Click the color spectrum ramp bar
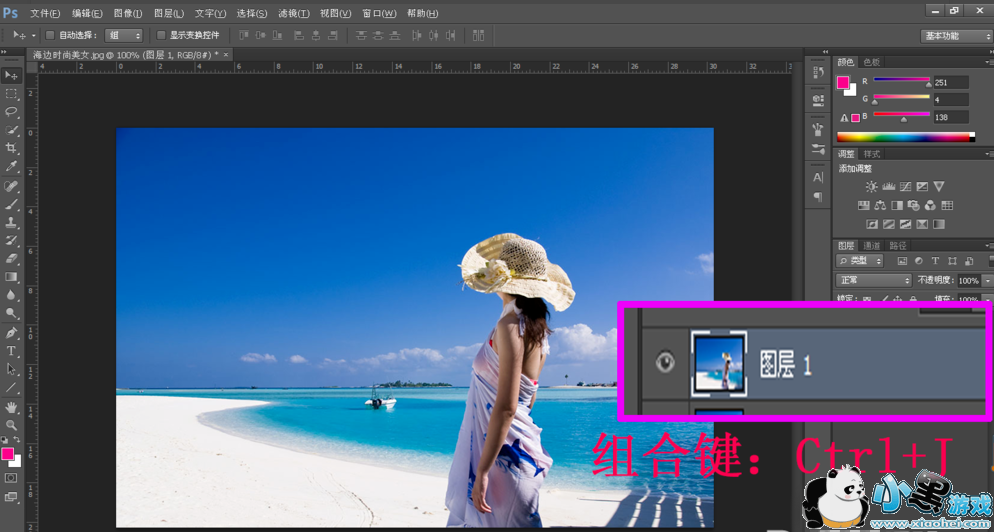Screen dimensions: 994x532 pos(904,137)
